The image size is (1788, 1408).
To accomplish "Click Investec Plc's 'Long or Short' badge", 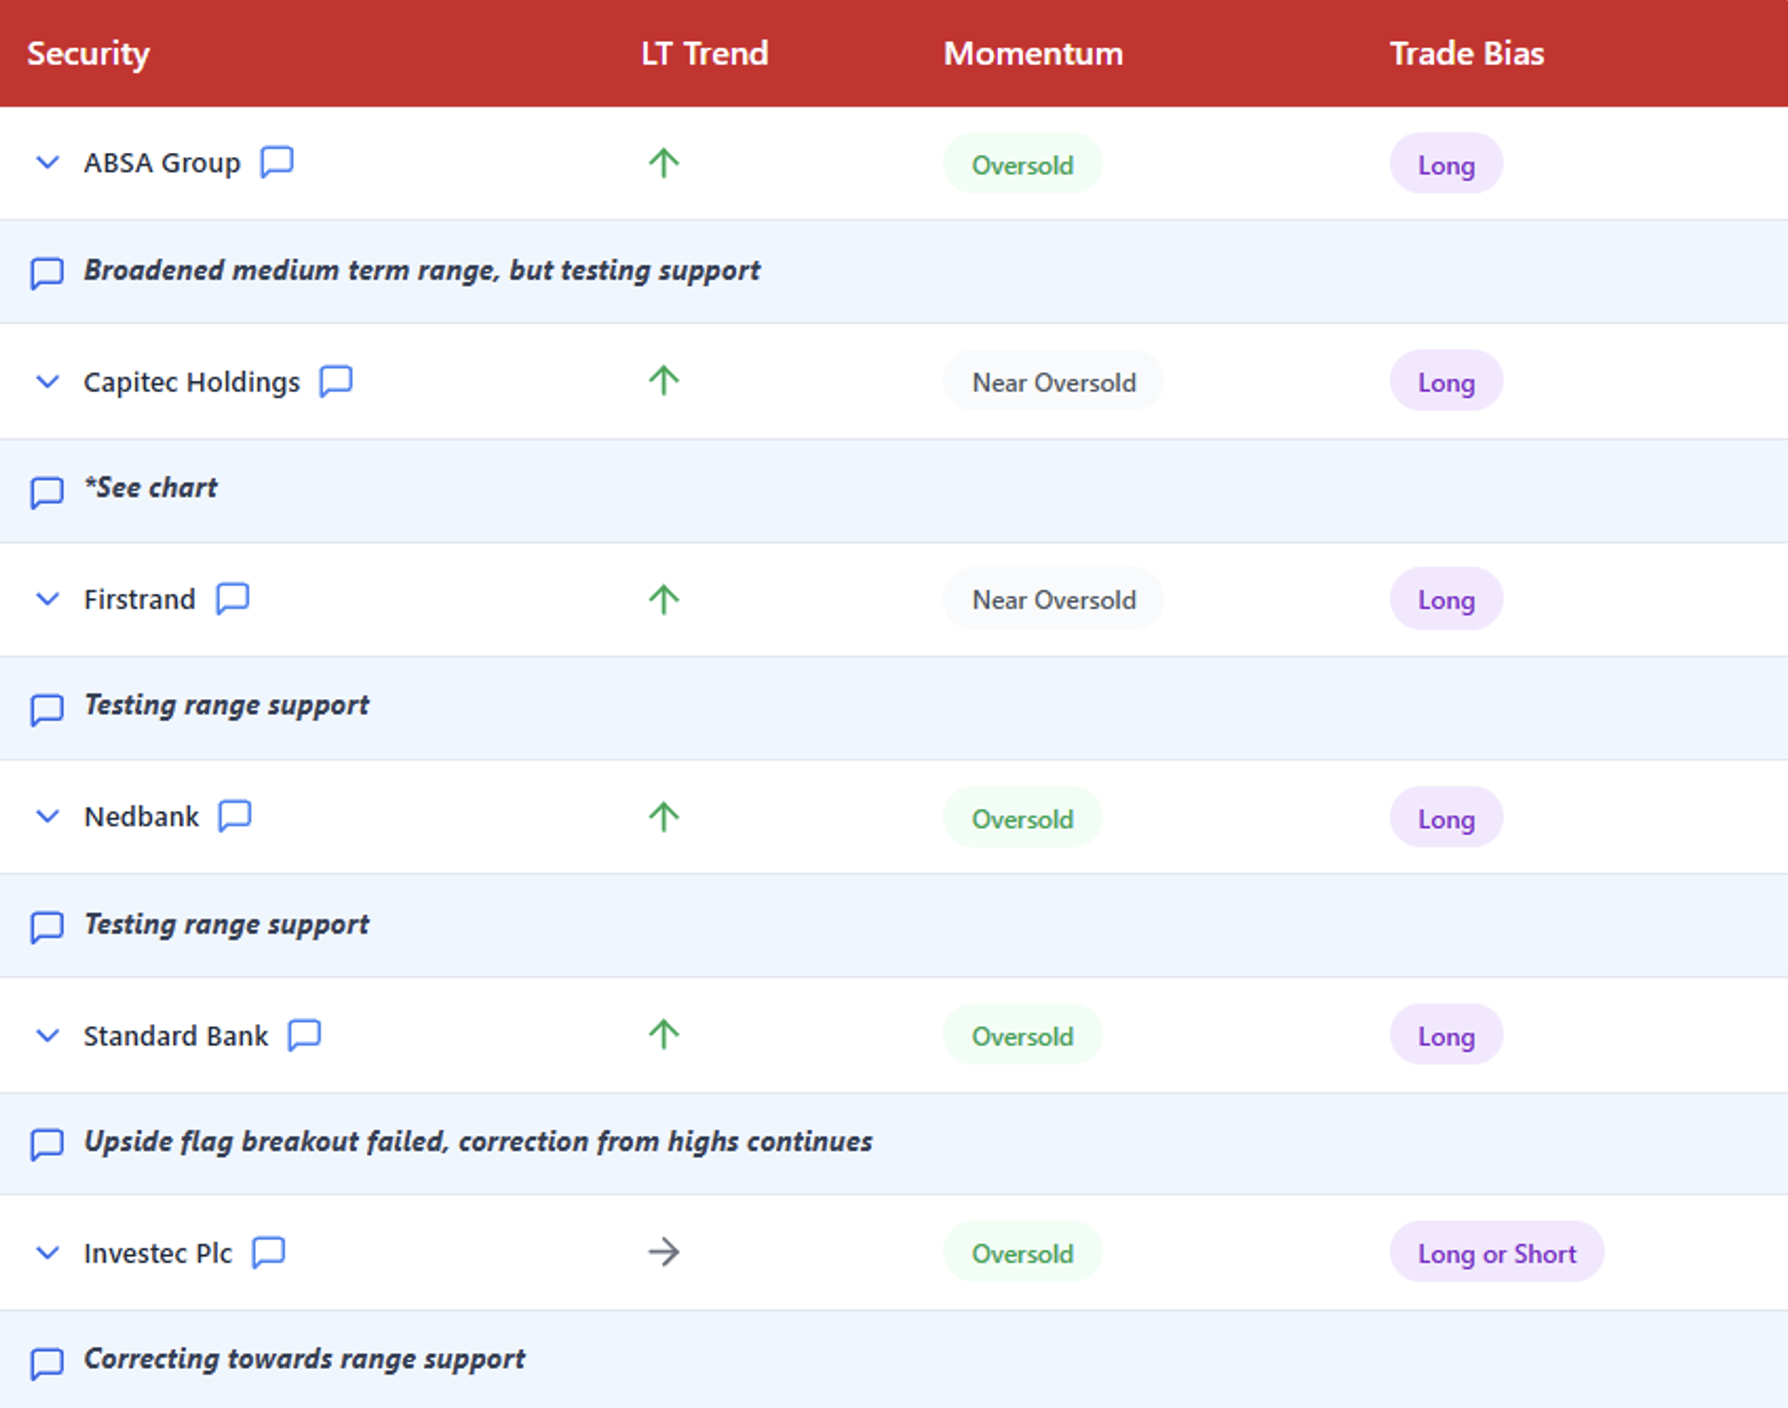I will [1497, 1253].
